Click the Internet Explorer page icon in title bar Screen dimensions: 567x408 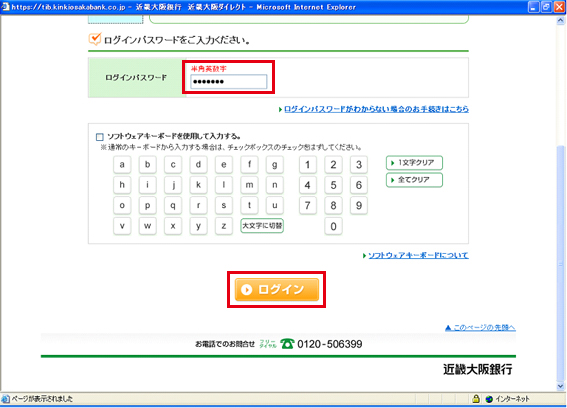[5, 7]
